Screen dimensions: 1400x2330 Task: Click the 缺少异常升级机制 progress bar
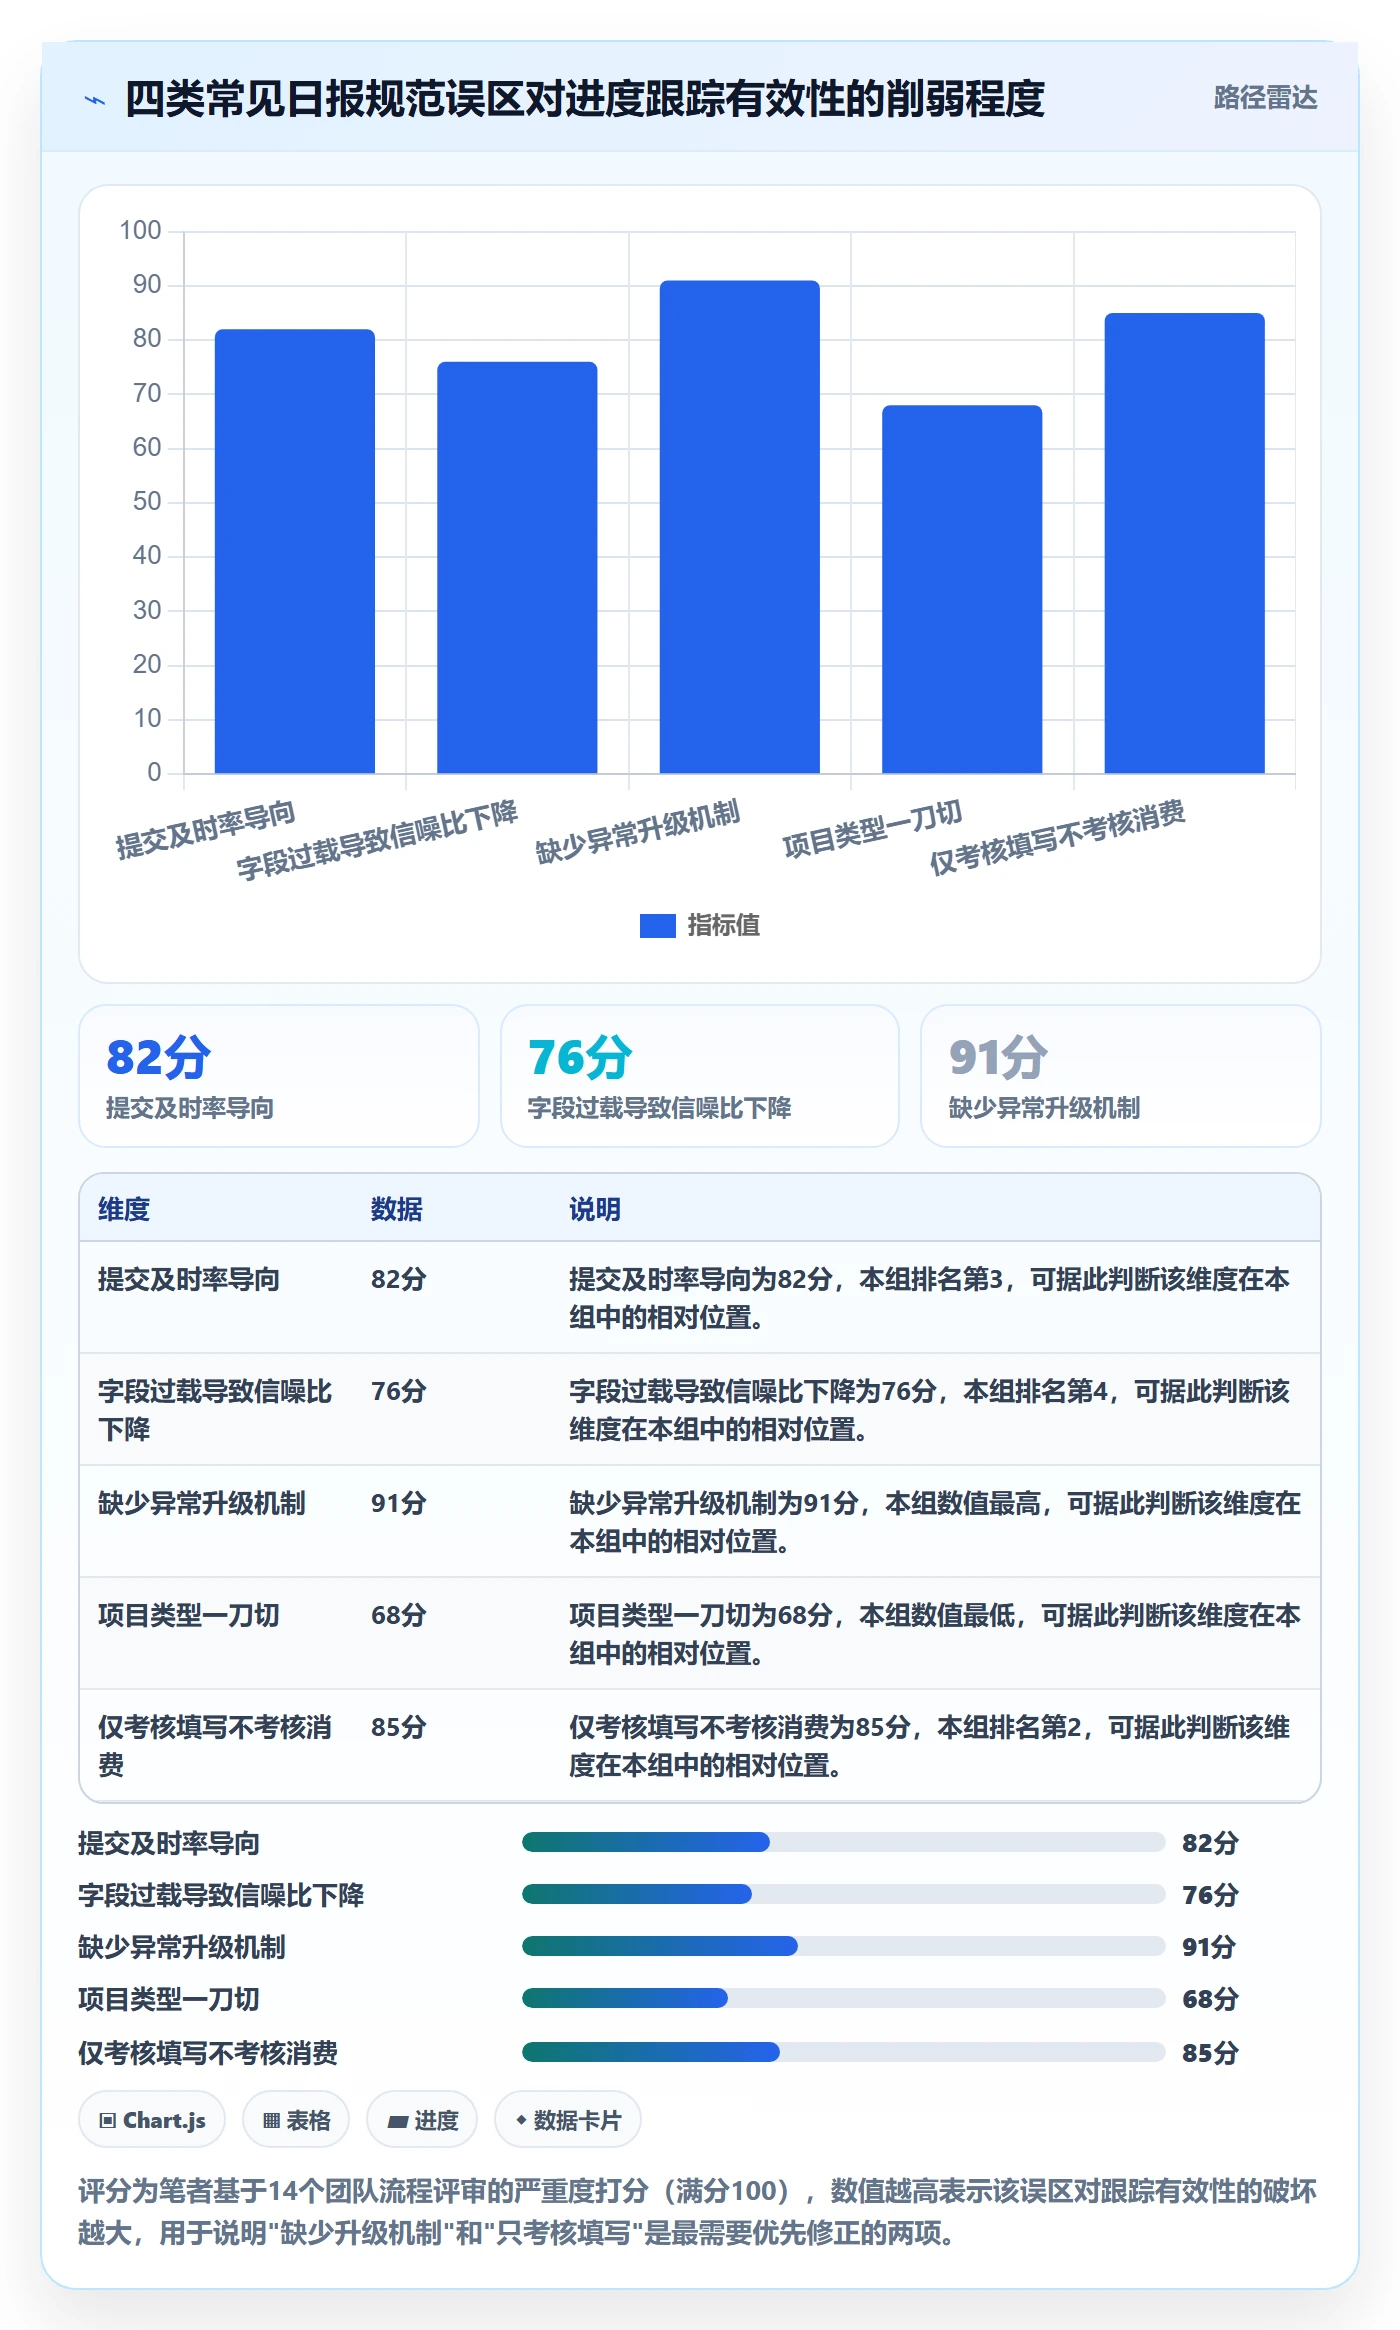pos(844,1946)
